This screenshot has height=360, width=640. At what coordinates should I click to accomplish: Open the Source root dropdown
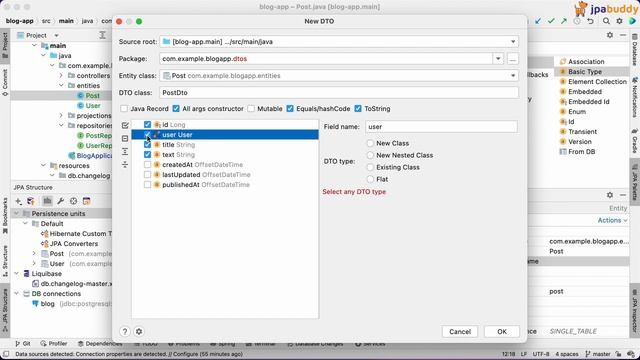[x=513, y=42]
